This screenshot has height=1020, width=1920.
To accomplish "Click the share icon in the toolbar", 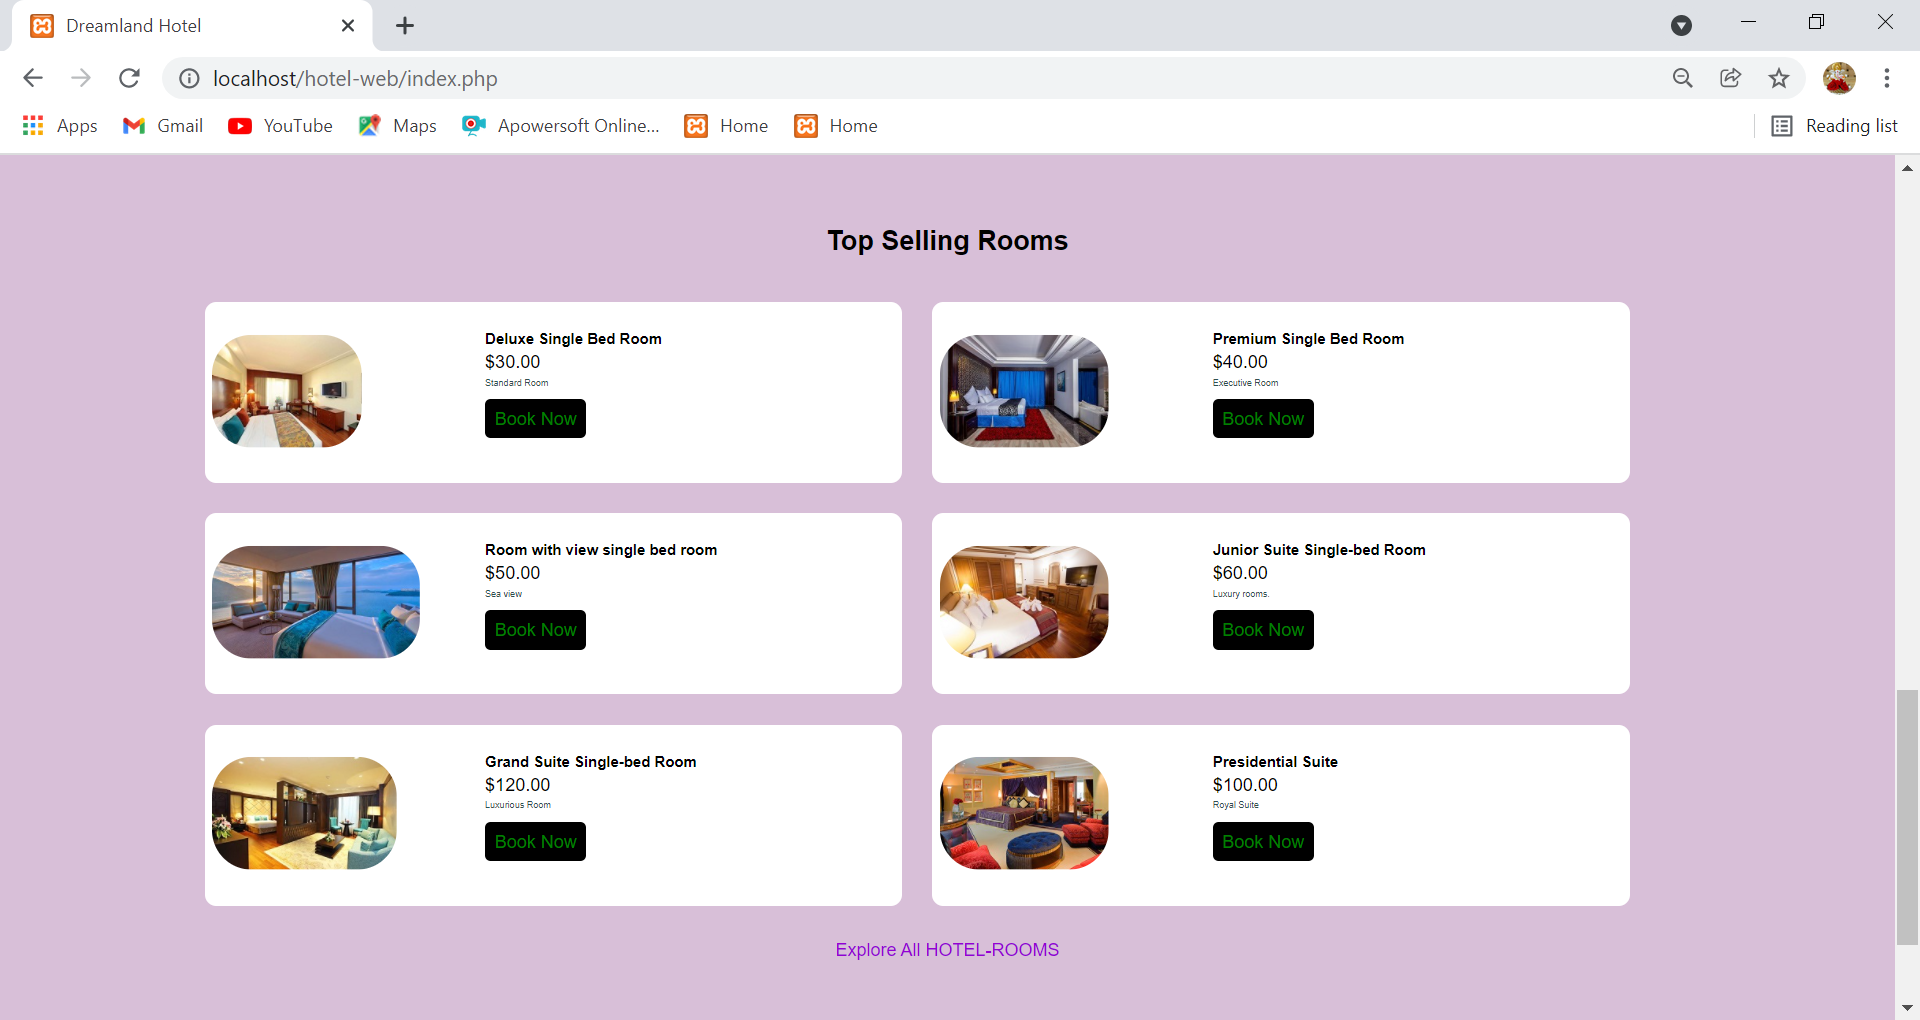I will pyautogui.click(x=1731, y=78).
